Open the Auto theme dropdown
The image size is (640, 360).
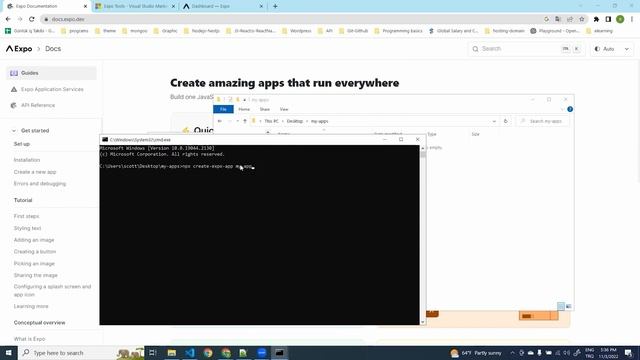pos(612,49)
